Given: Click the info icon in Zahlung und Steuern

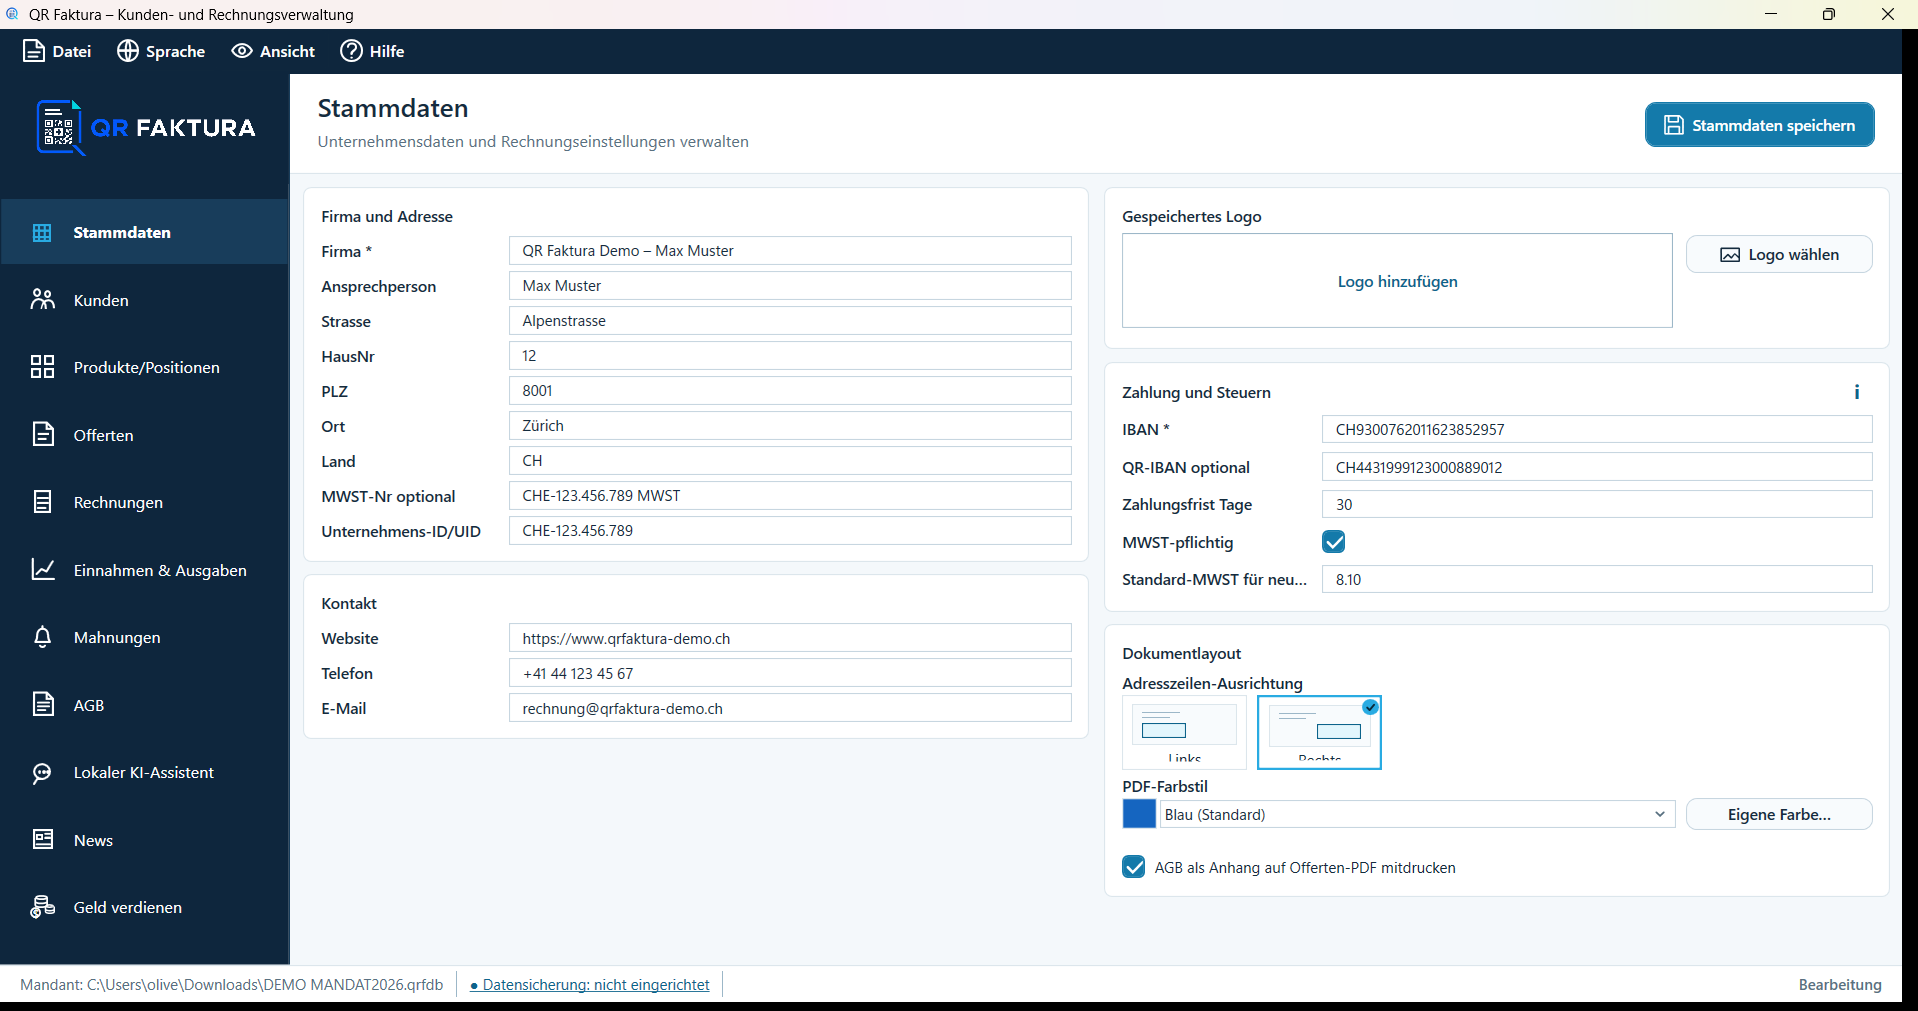Looking at the screenshot, I should pos(1856,392).
